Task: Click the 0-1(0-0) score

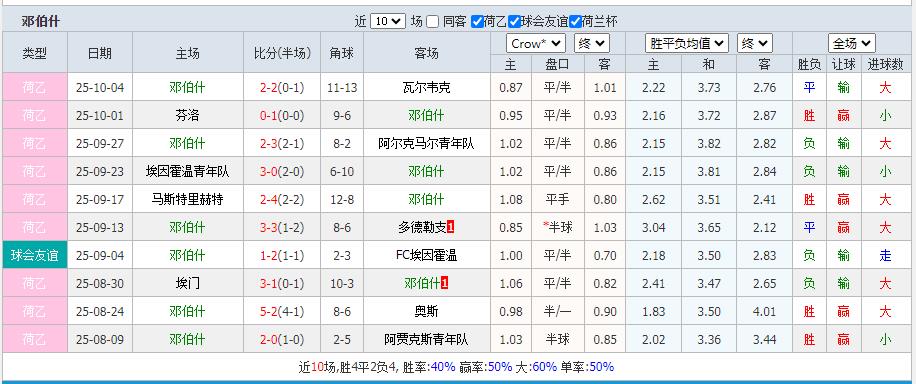Action: coord(282,116)
